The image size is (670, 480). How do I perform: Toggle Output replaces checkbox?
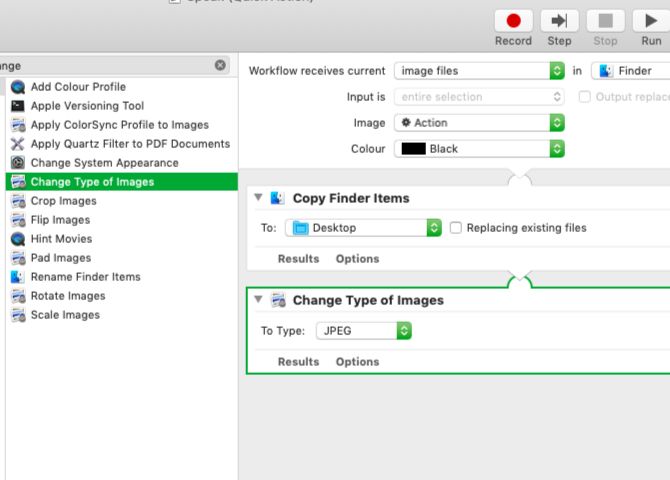pyautogui.click(x=585, y=97)
